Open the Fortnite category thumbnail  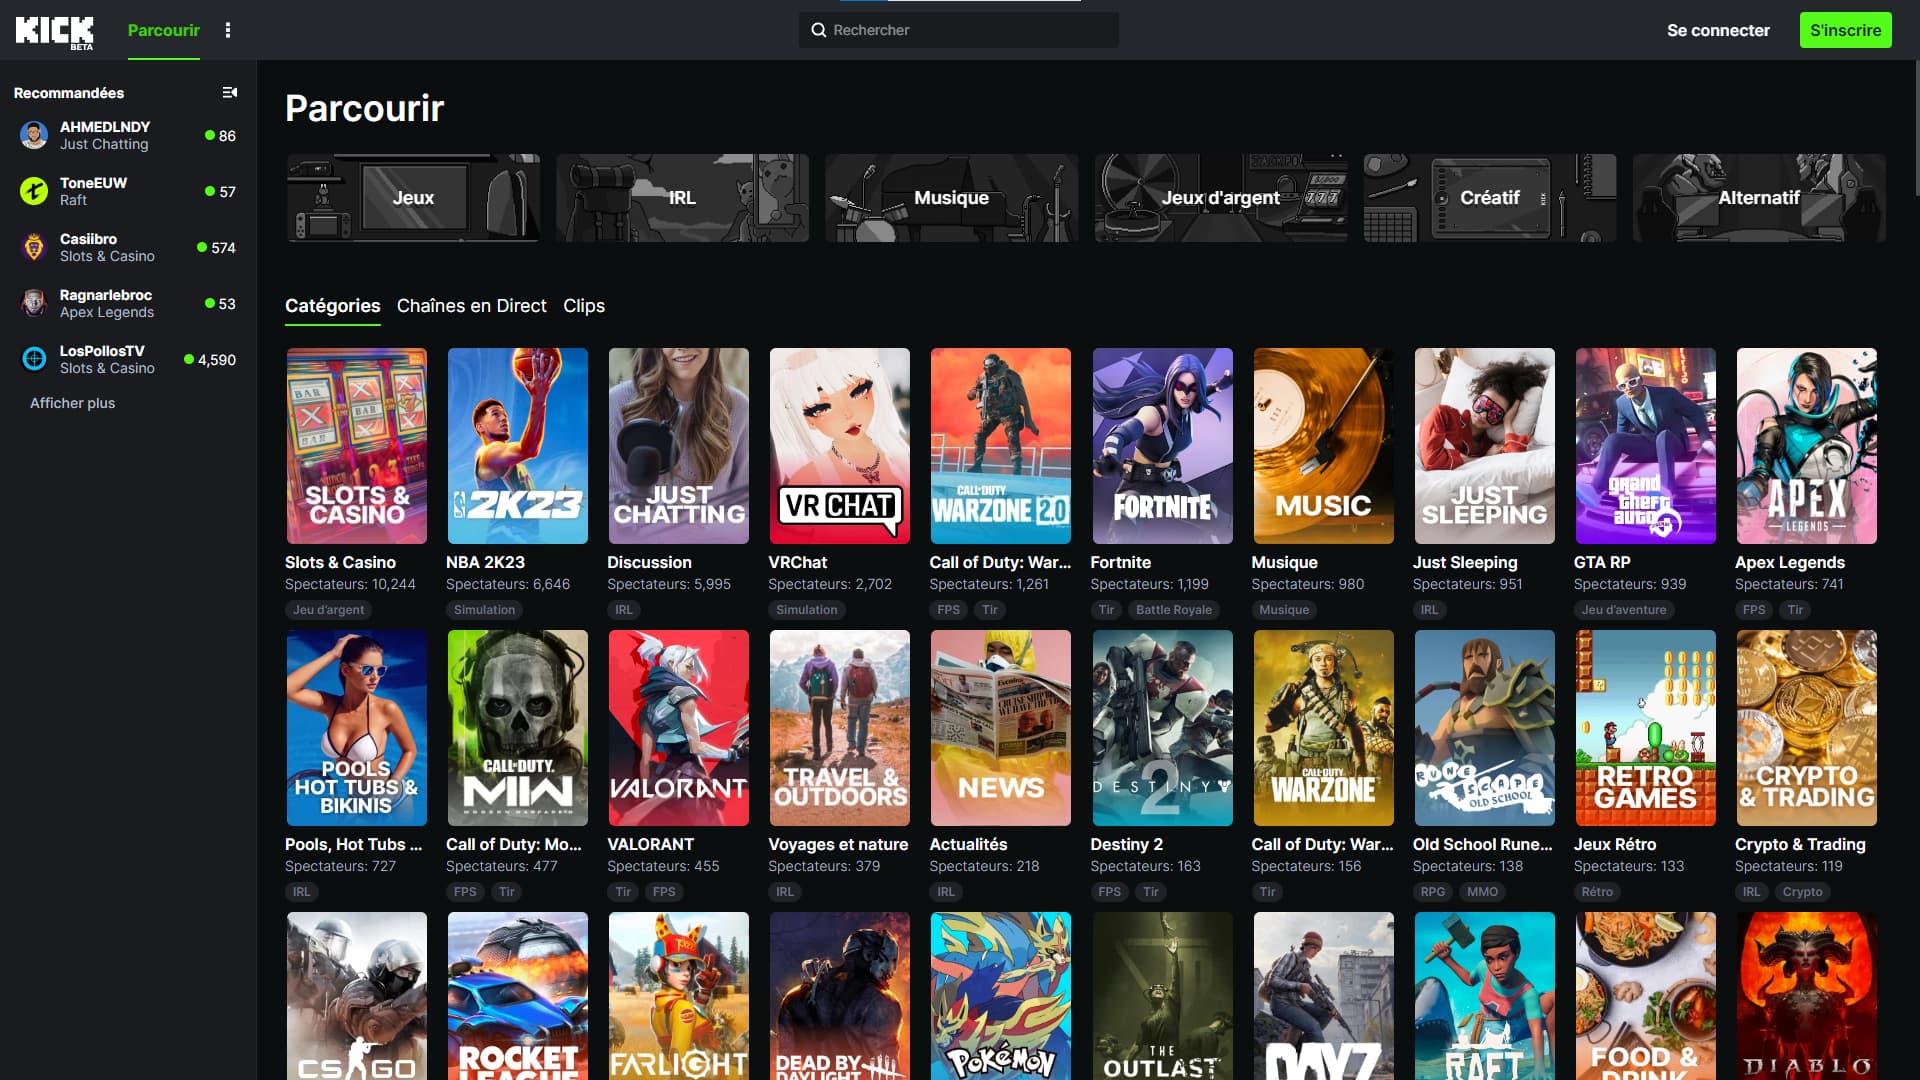pos(1162,446)
